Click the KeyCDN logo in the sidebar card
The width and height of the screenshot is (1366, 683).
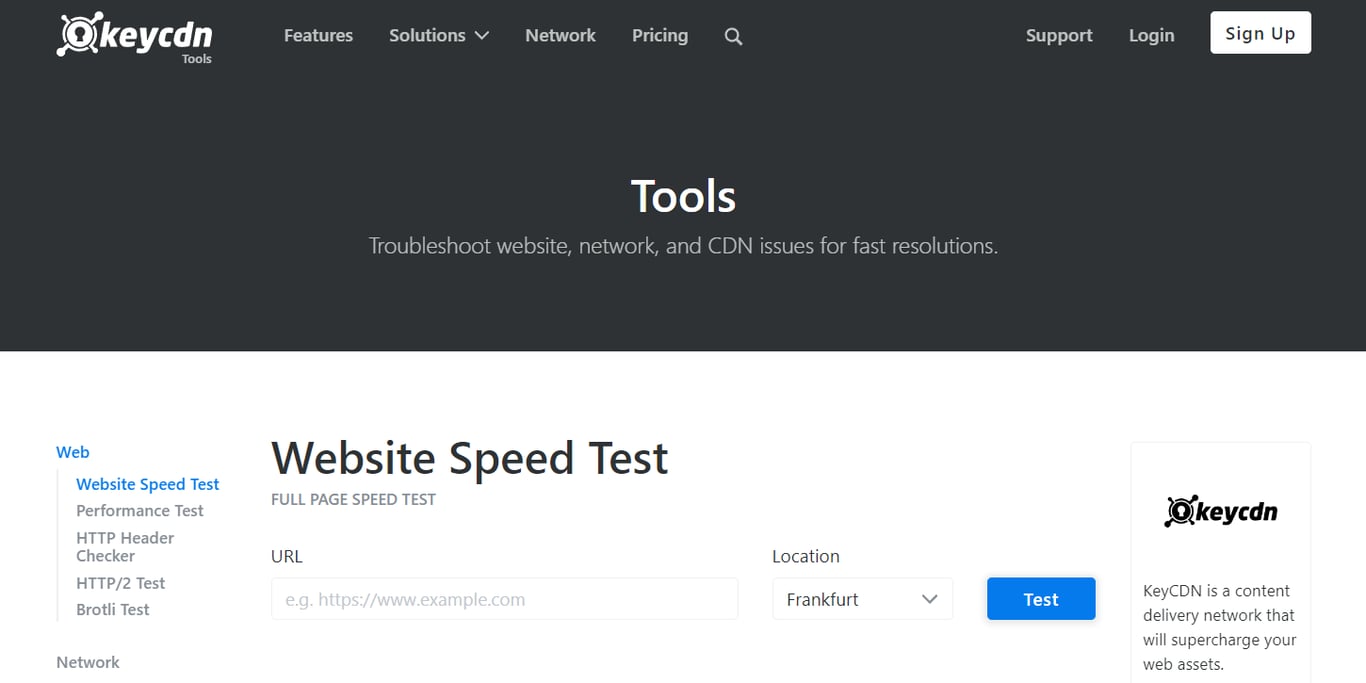coord(1220,510)
